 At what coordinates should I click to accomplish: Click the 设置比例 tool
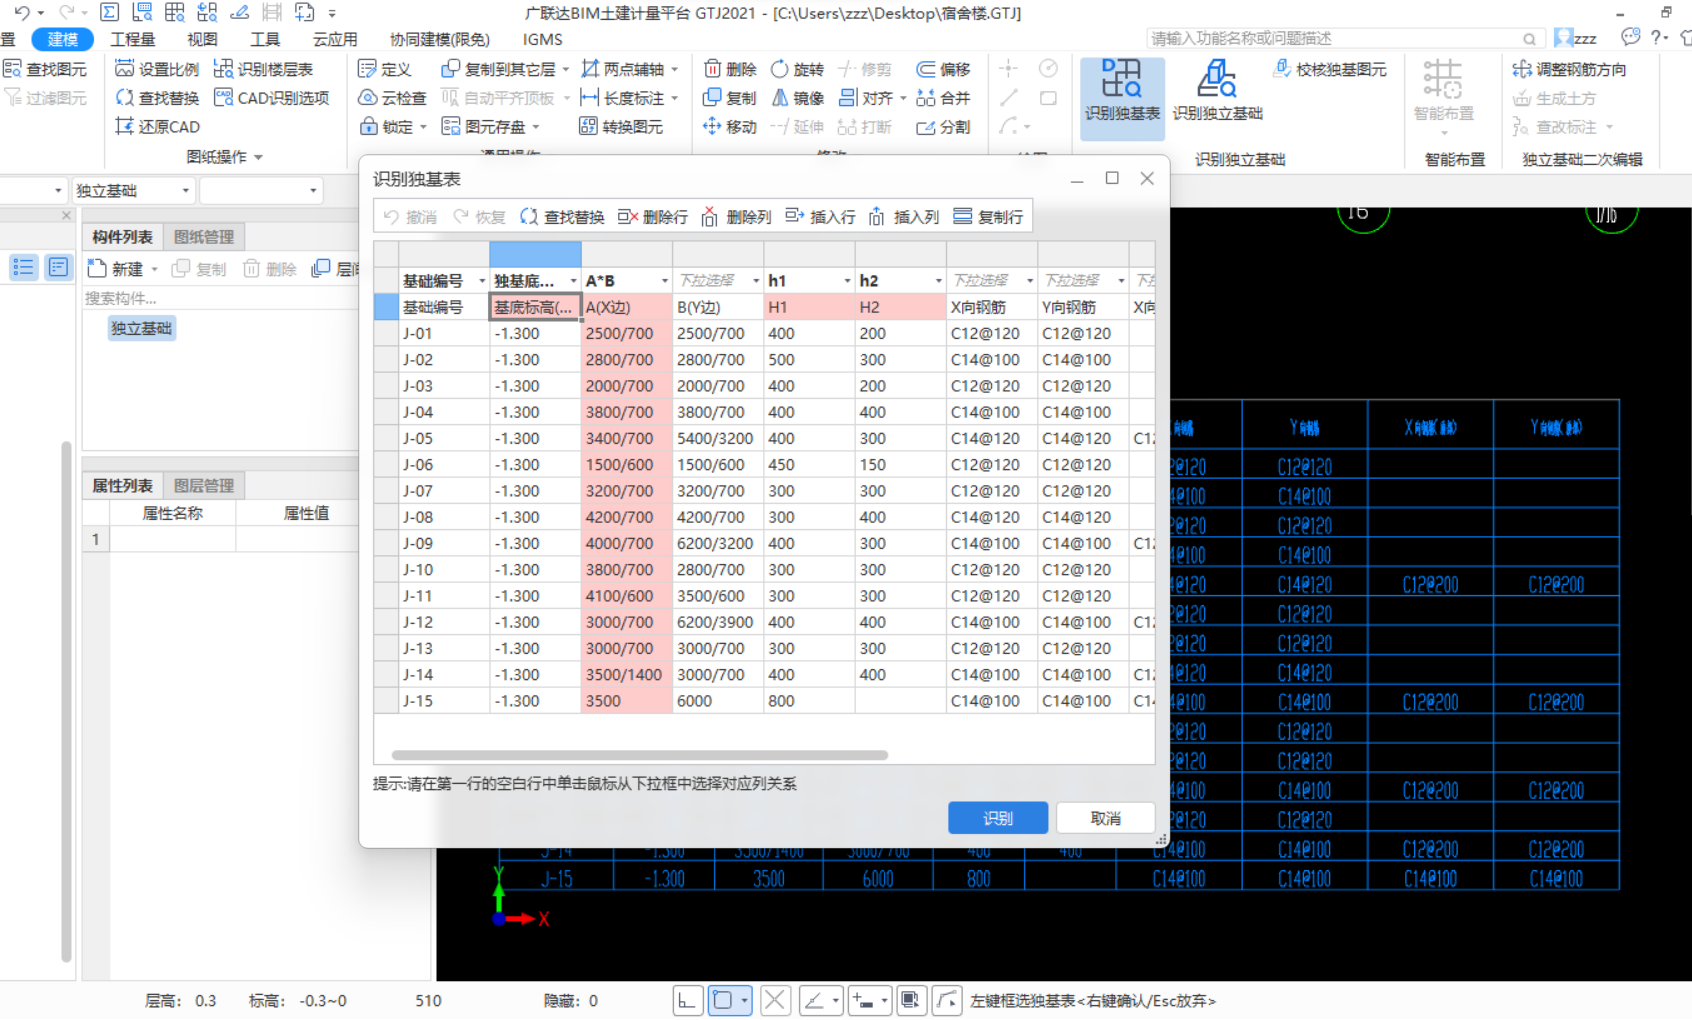click(x=157, y=69)
